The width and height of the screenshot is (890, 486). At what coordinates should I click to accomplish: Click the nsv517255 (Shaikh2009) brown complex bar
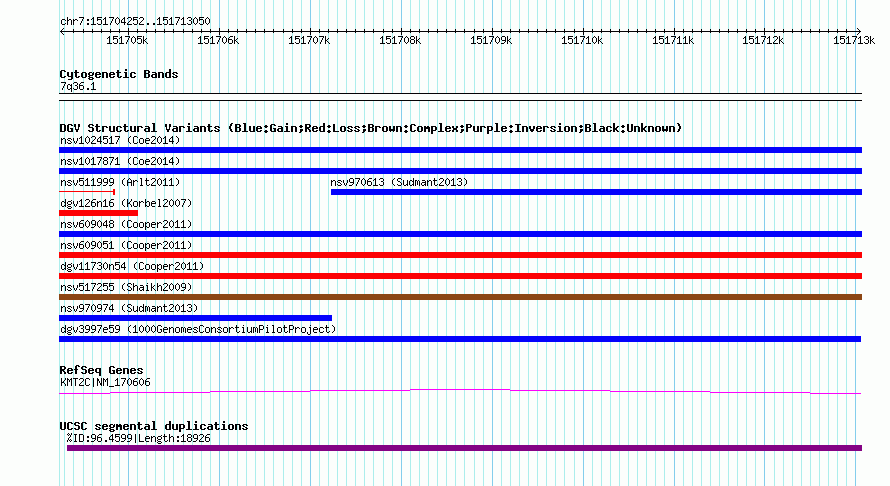[460, 297]
